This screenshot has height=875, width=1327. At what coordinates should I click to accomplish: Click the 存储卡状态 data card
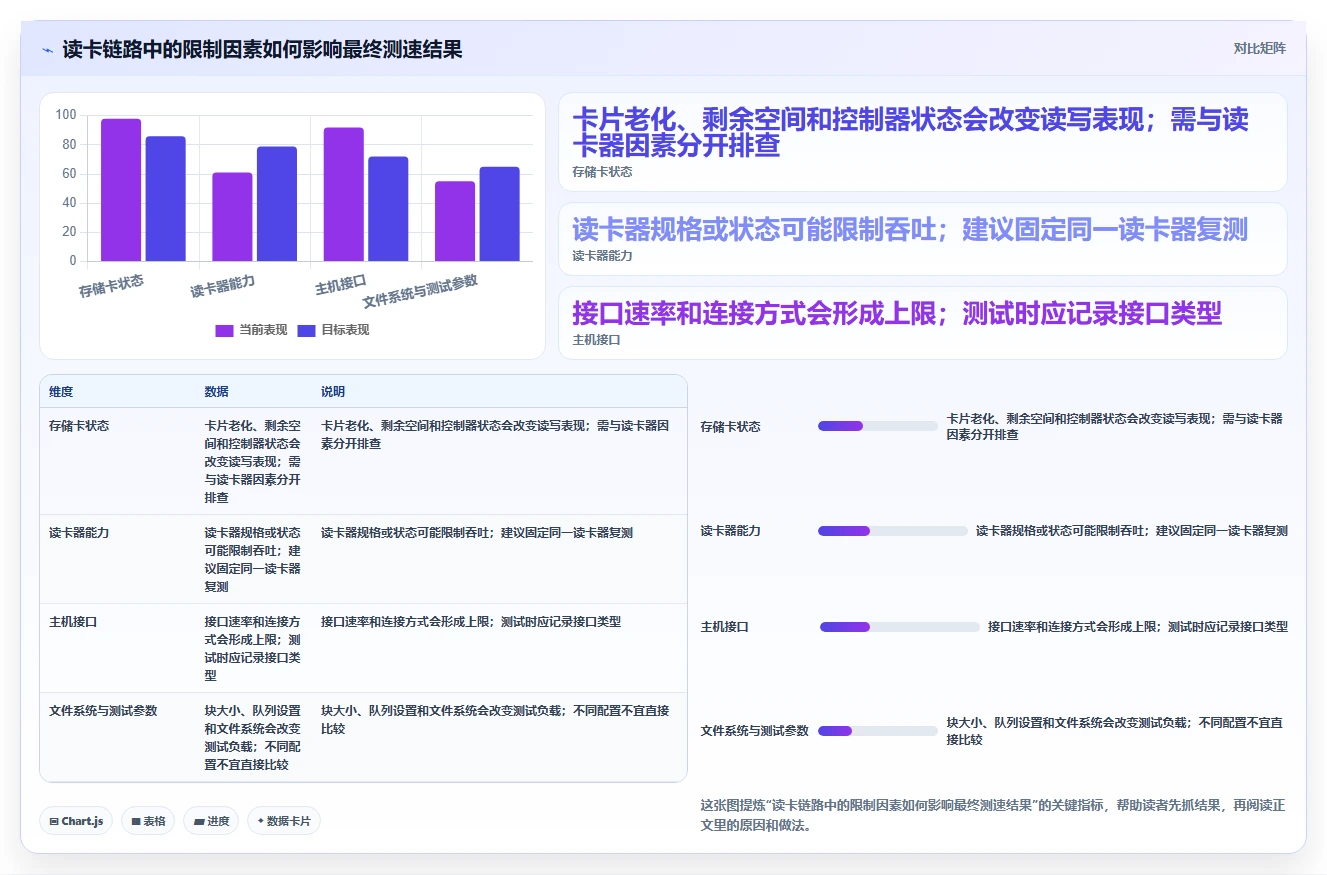(922, 142)
